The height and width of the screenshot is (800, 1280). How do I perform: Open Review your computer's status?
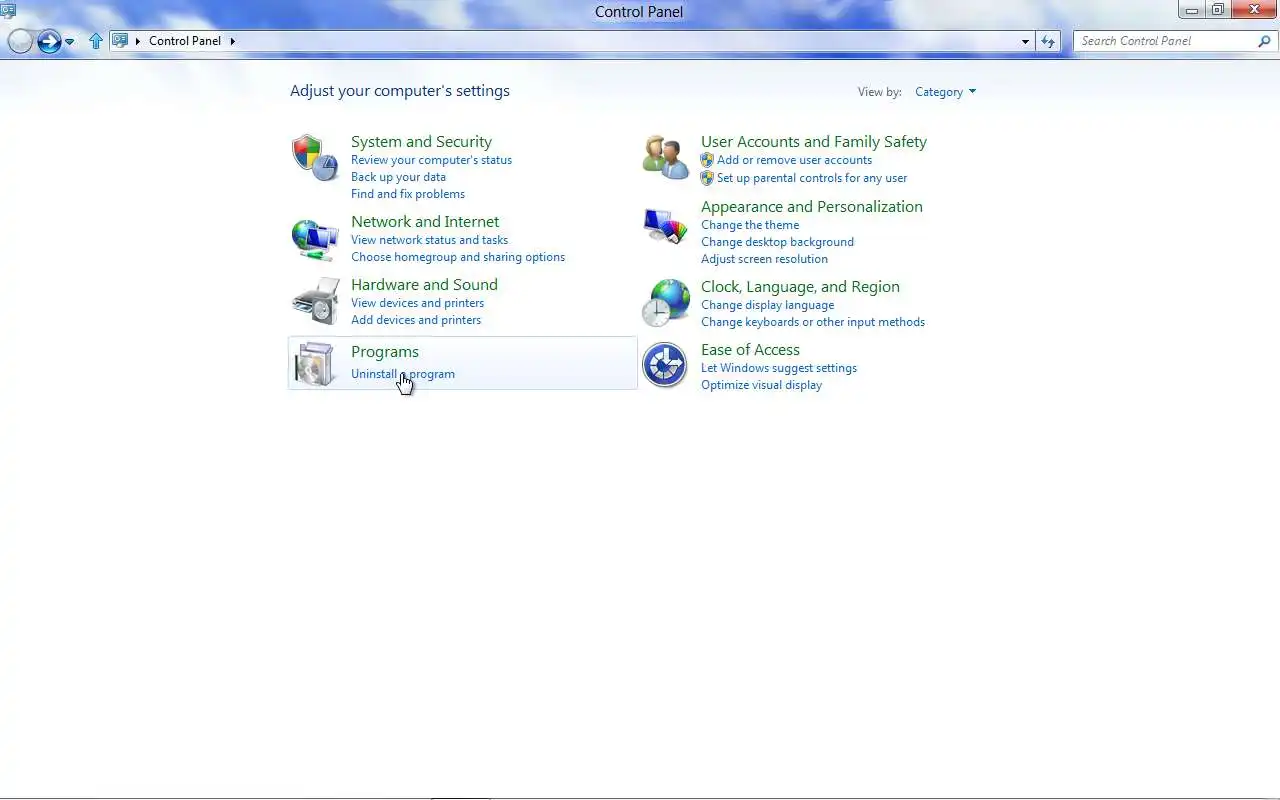[431, 160]
